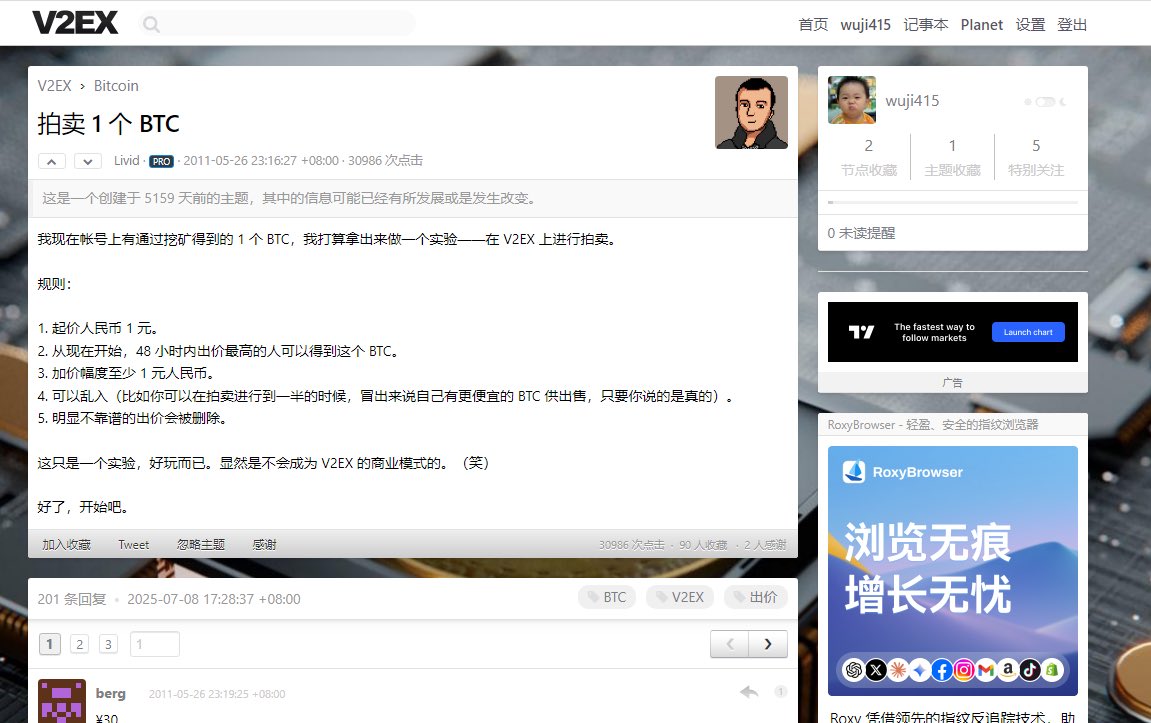Open 设置 from the top navigation
This screenshot has width=1151, height=723.
pos(1030,25)
